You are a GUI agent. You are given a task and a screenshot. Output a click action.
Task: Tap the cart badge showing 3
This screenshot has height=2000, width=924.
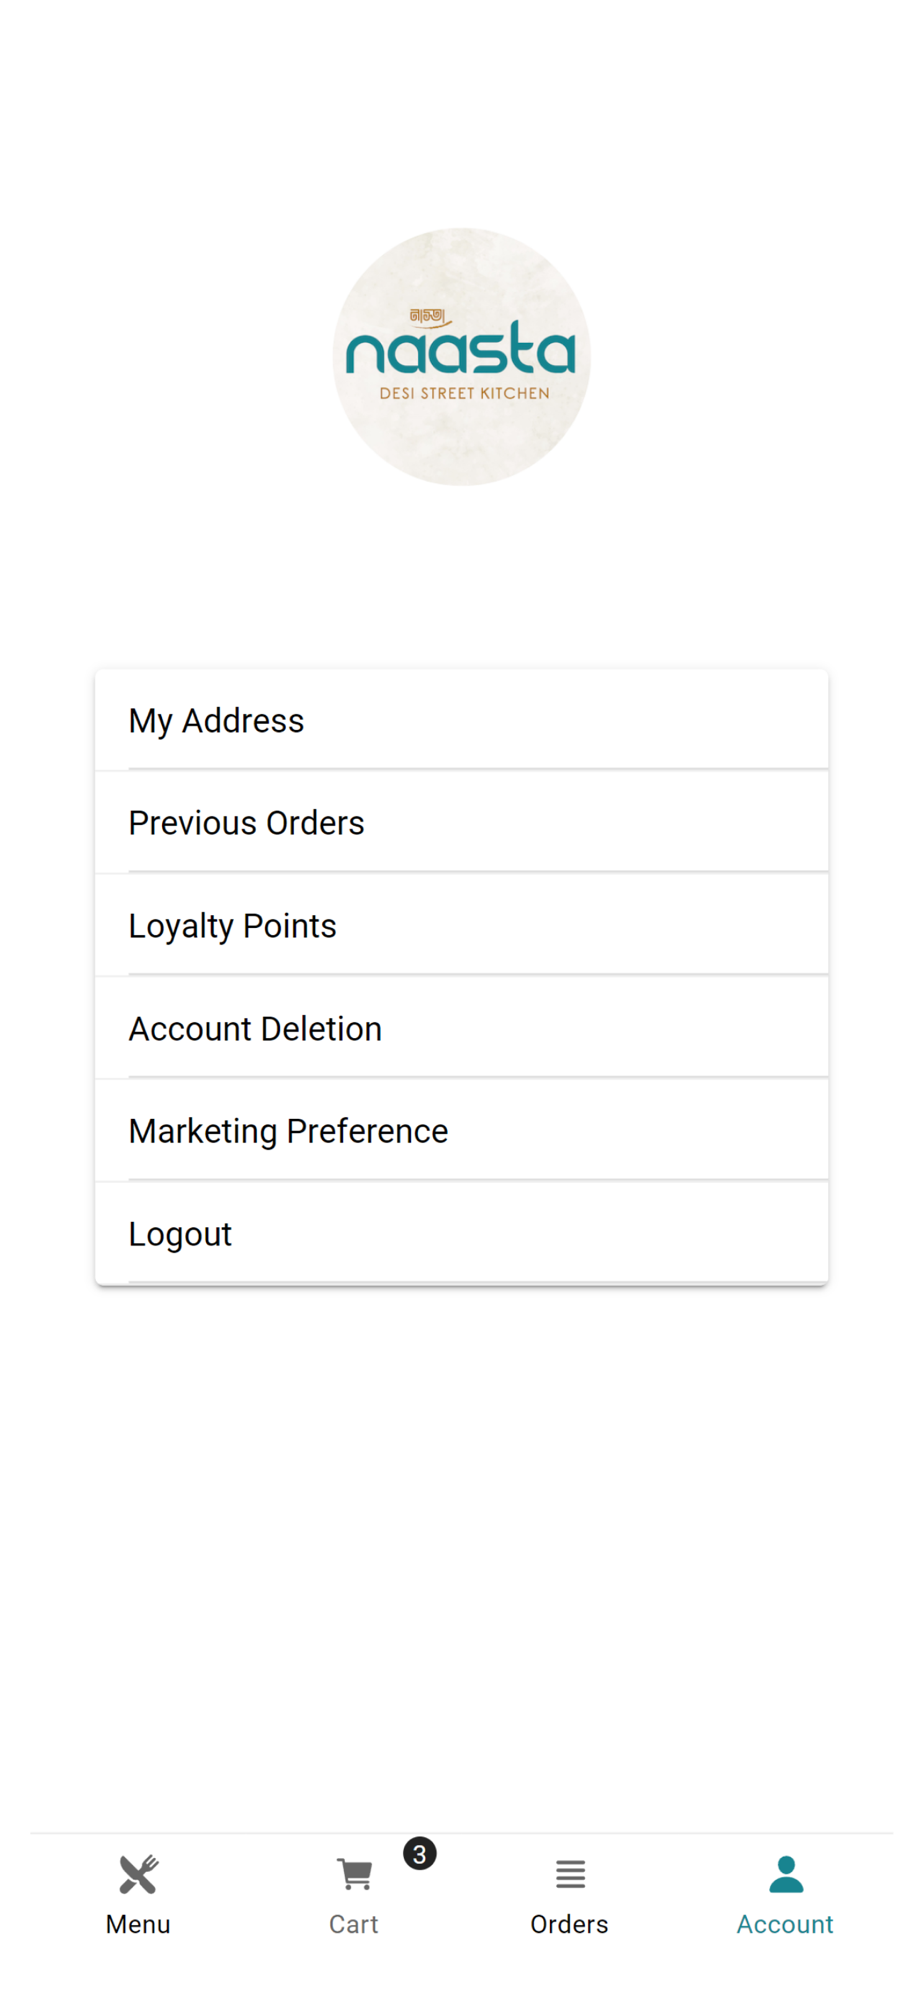(x=420, y=1854)
